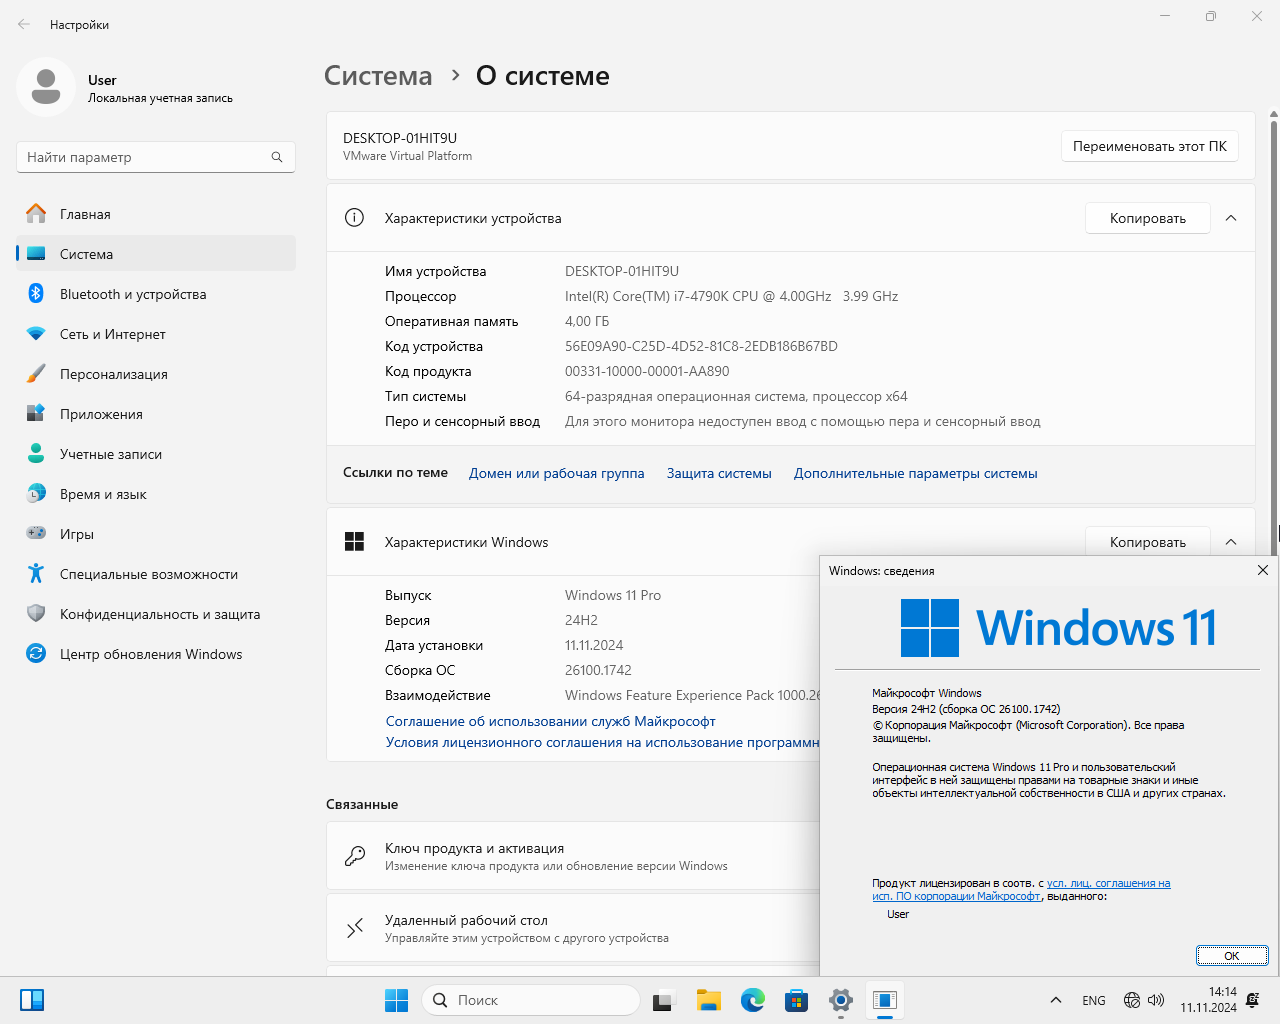This screenshot has width=1280, height=1024.
Task: Open Удаленный рабочий стол settings
Action: (x=573, y=928)
